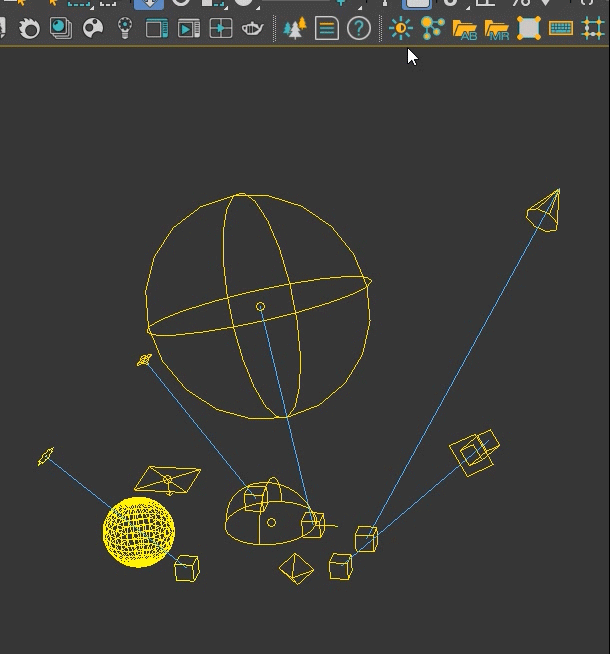
Task: Click the window icon with crosshair arrow
Action: click(221, 28)
